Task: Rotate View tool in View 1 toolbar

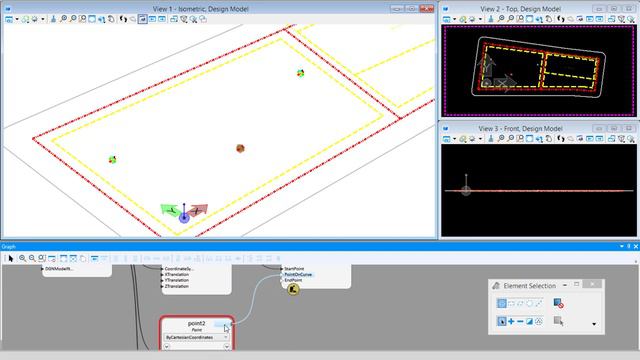Action: pos(102,19)
